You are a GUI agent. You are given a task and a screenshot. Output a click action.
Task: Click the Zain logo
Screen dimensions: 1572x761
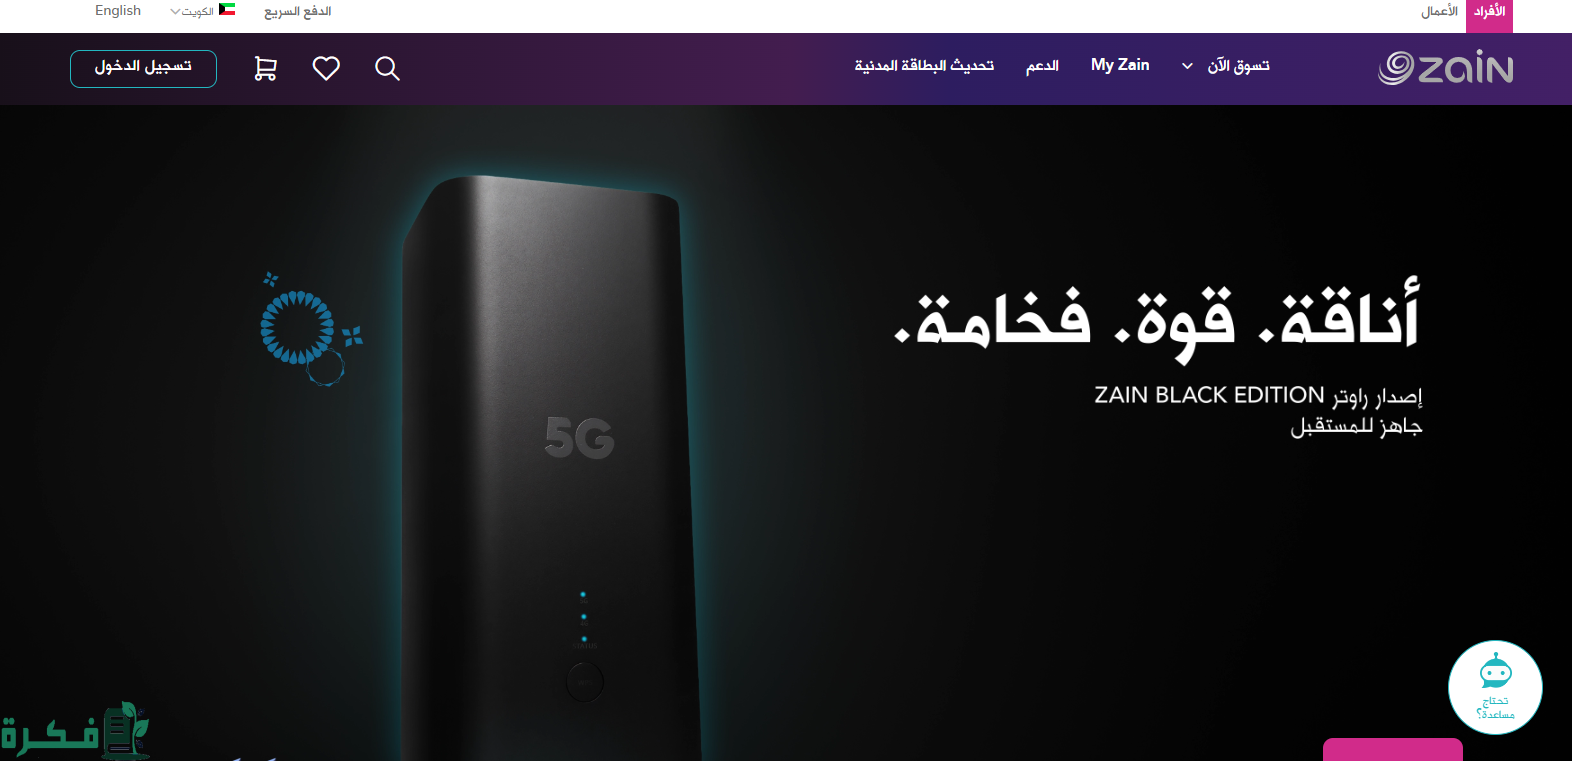[1445, 68]
